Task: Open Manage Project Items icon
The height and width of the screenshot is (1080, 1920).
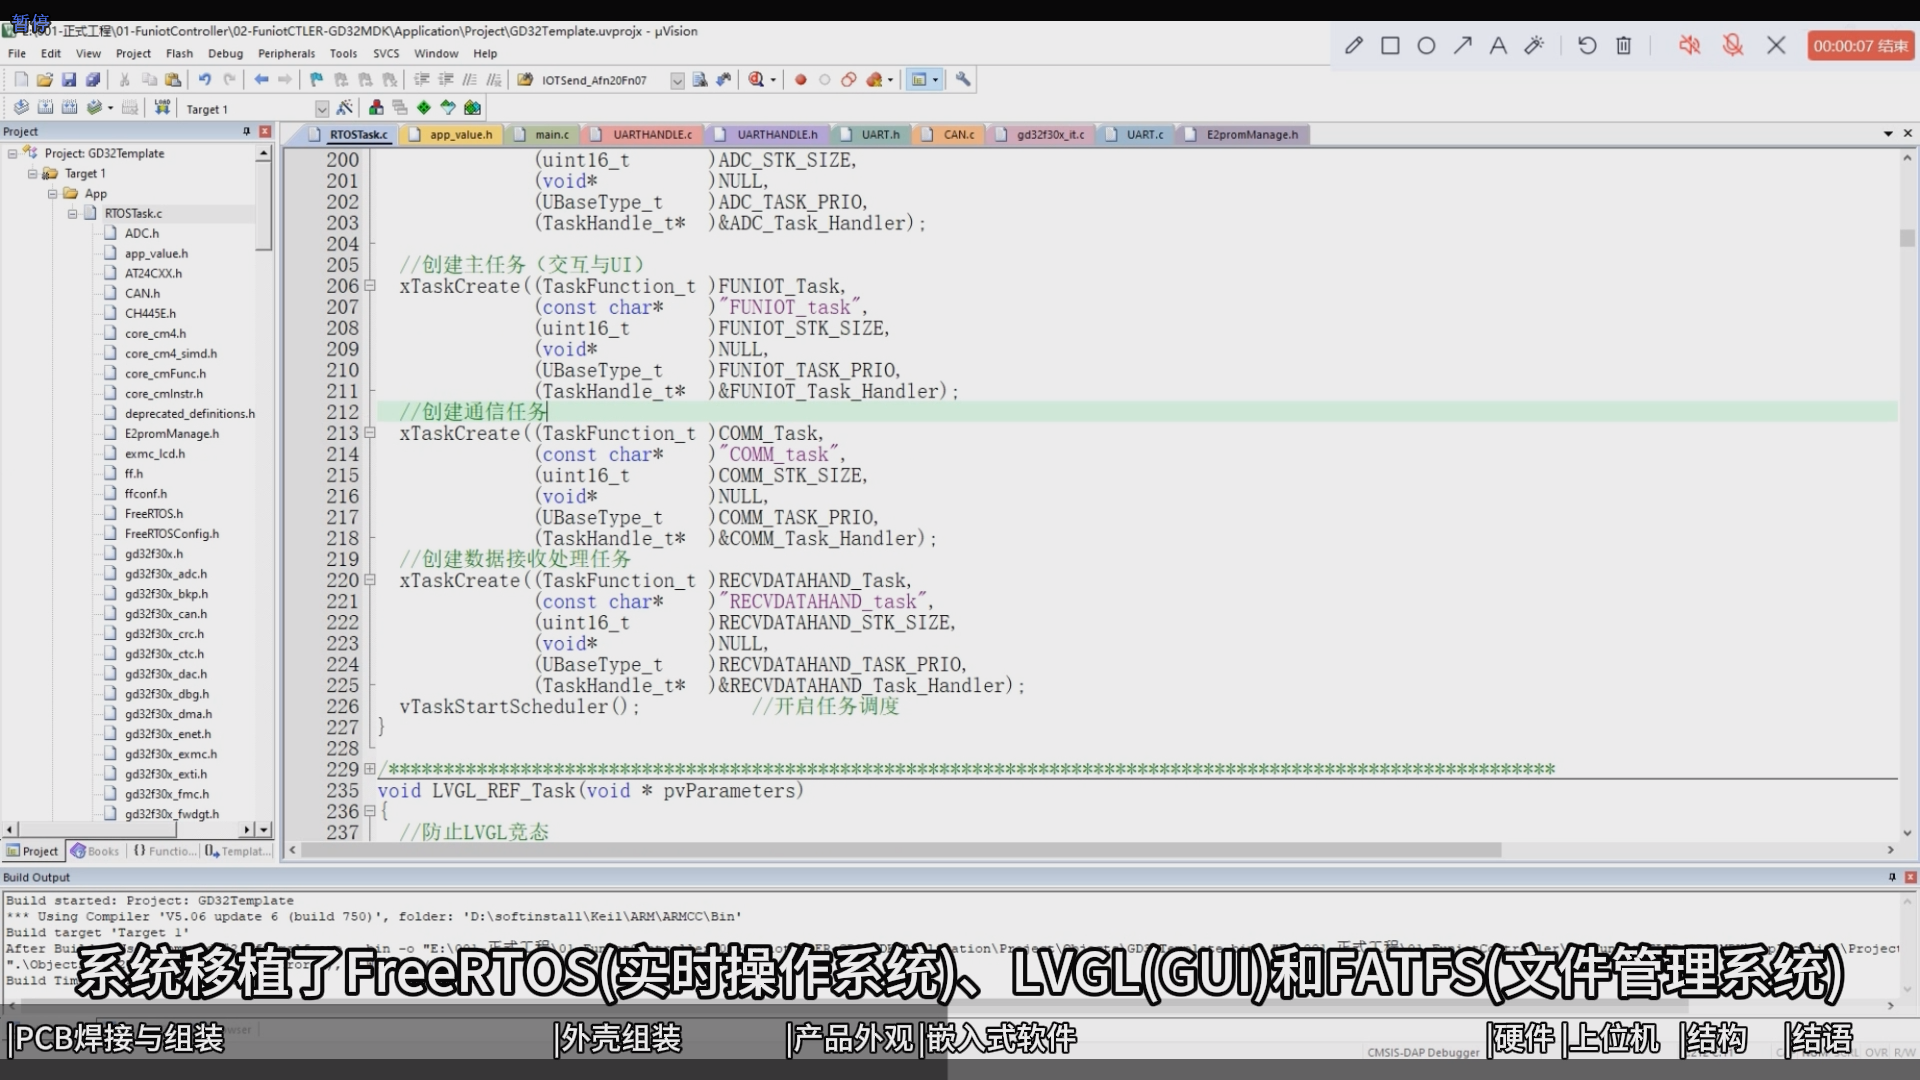Action: [376, 108]
